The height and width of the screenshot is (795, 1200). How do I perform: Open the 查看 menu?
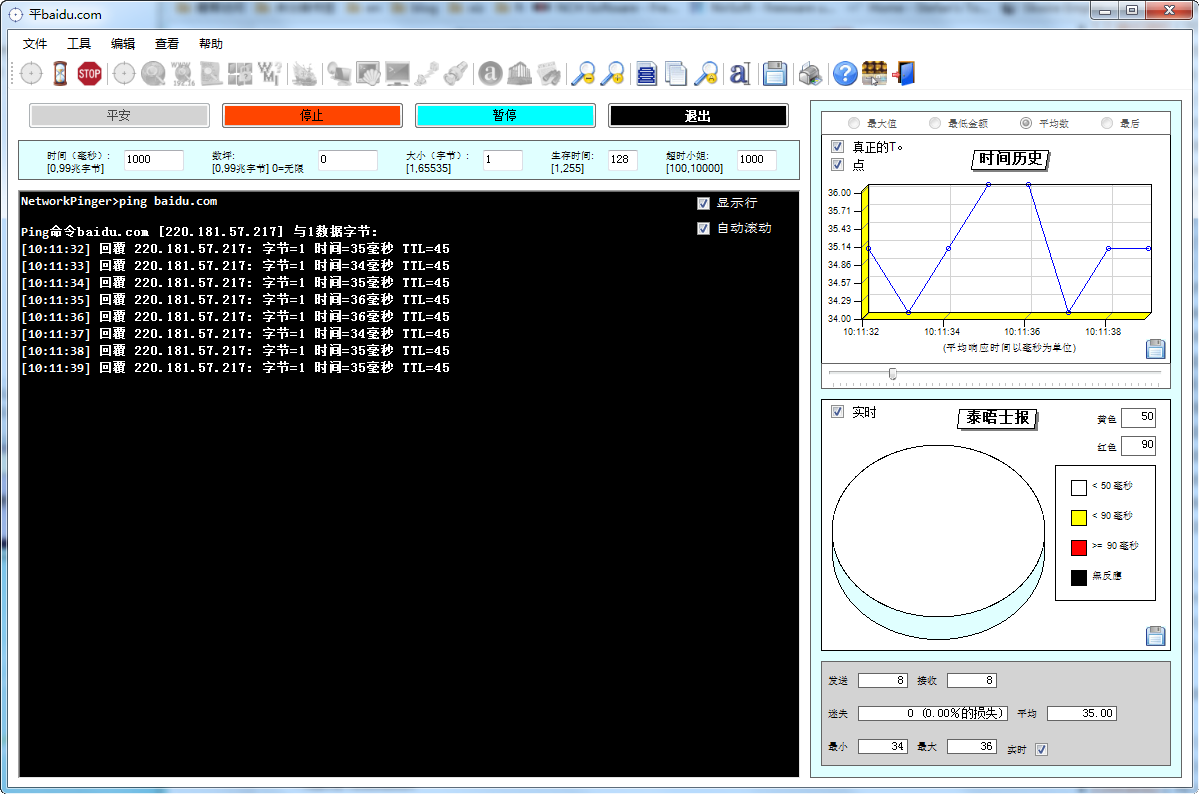pos(167,44)
